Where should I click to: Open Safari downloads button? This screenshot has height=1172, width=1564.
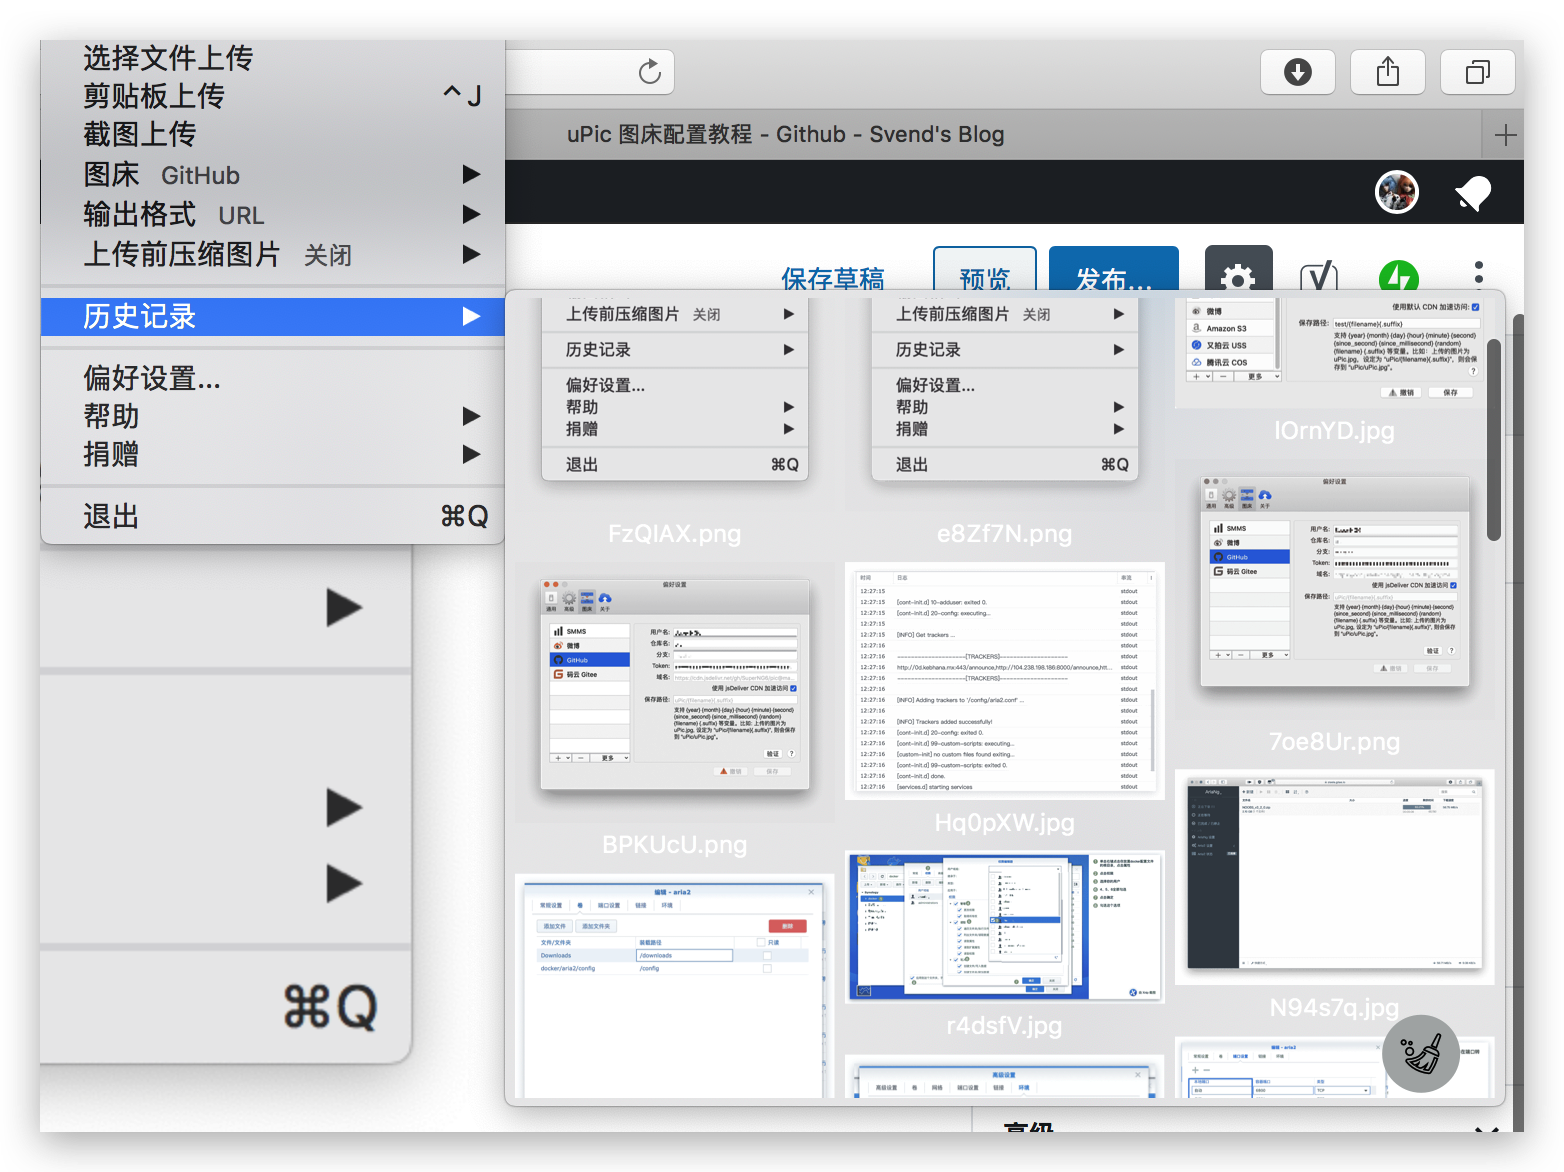tap(1298, 72)
